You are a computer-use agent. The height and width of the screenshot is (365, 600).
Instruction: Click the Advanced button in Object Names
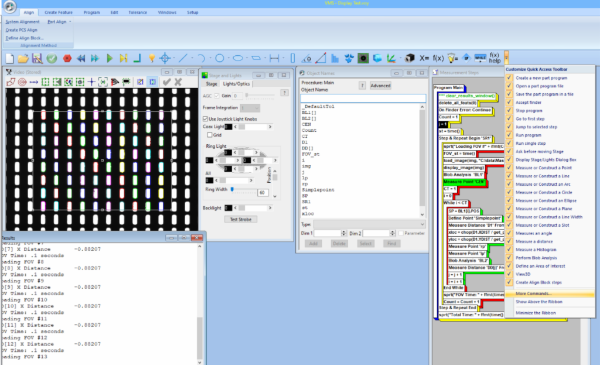pos(380,86)
